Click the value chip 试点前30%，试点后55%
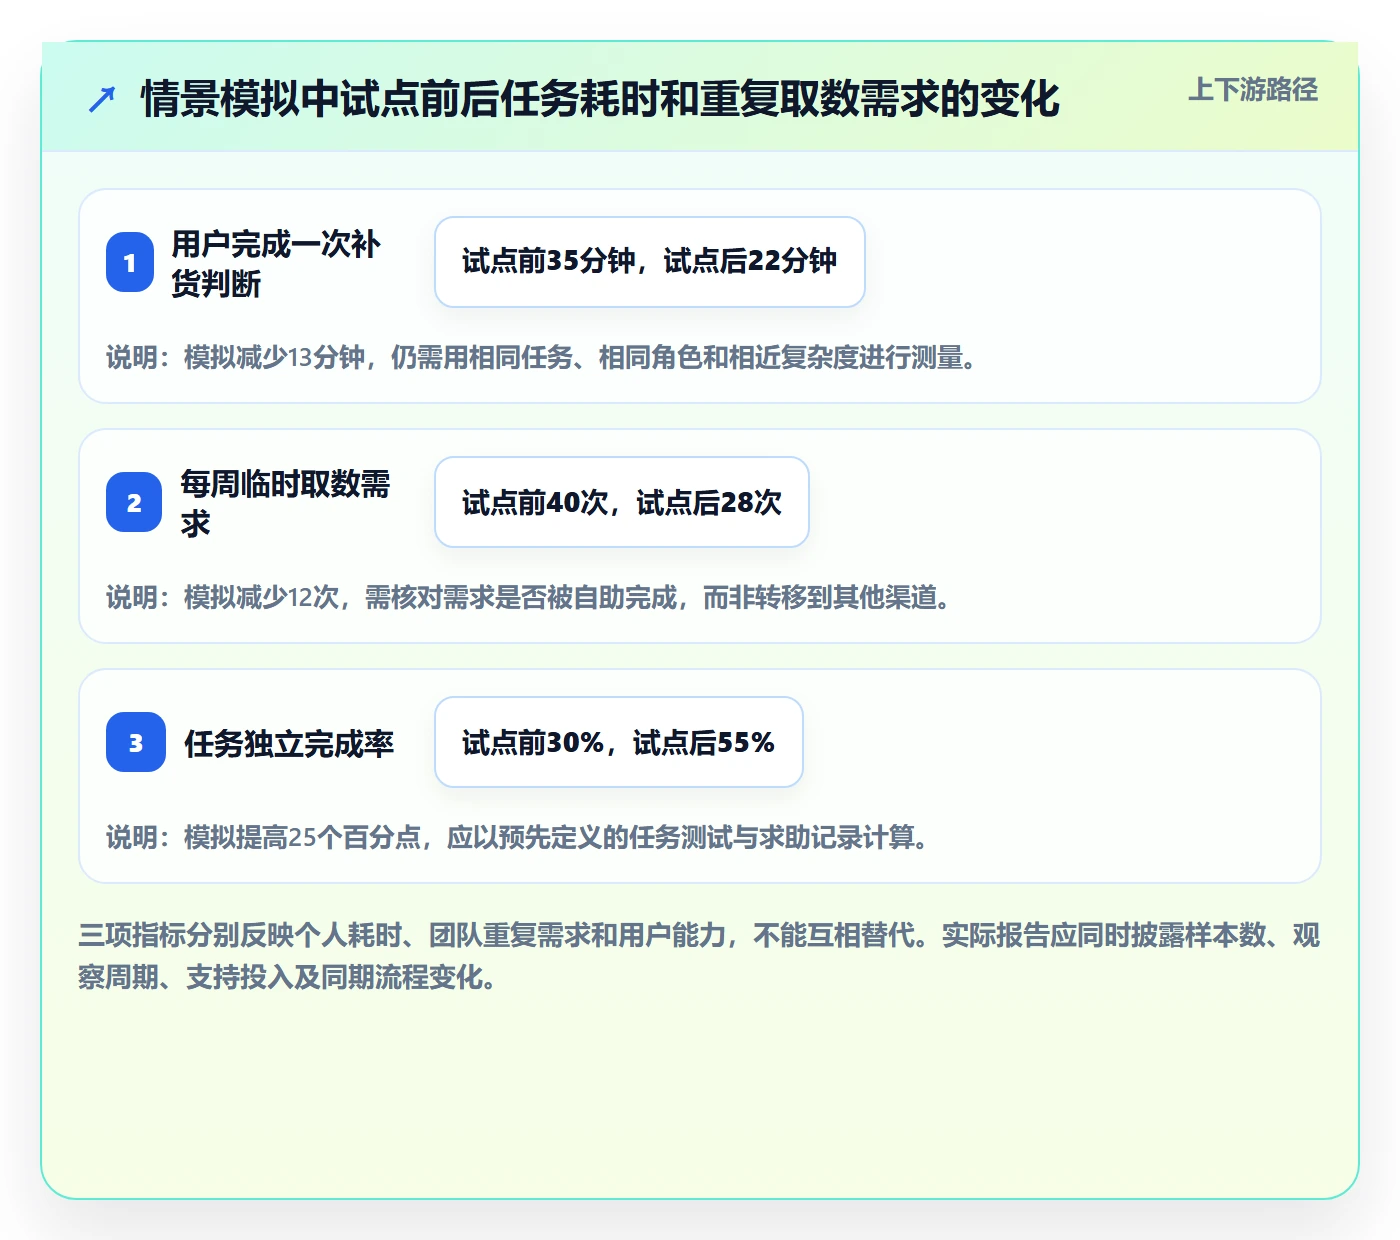Viewport: 1400px width, 1240px height. [619, 742]
